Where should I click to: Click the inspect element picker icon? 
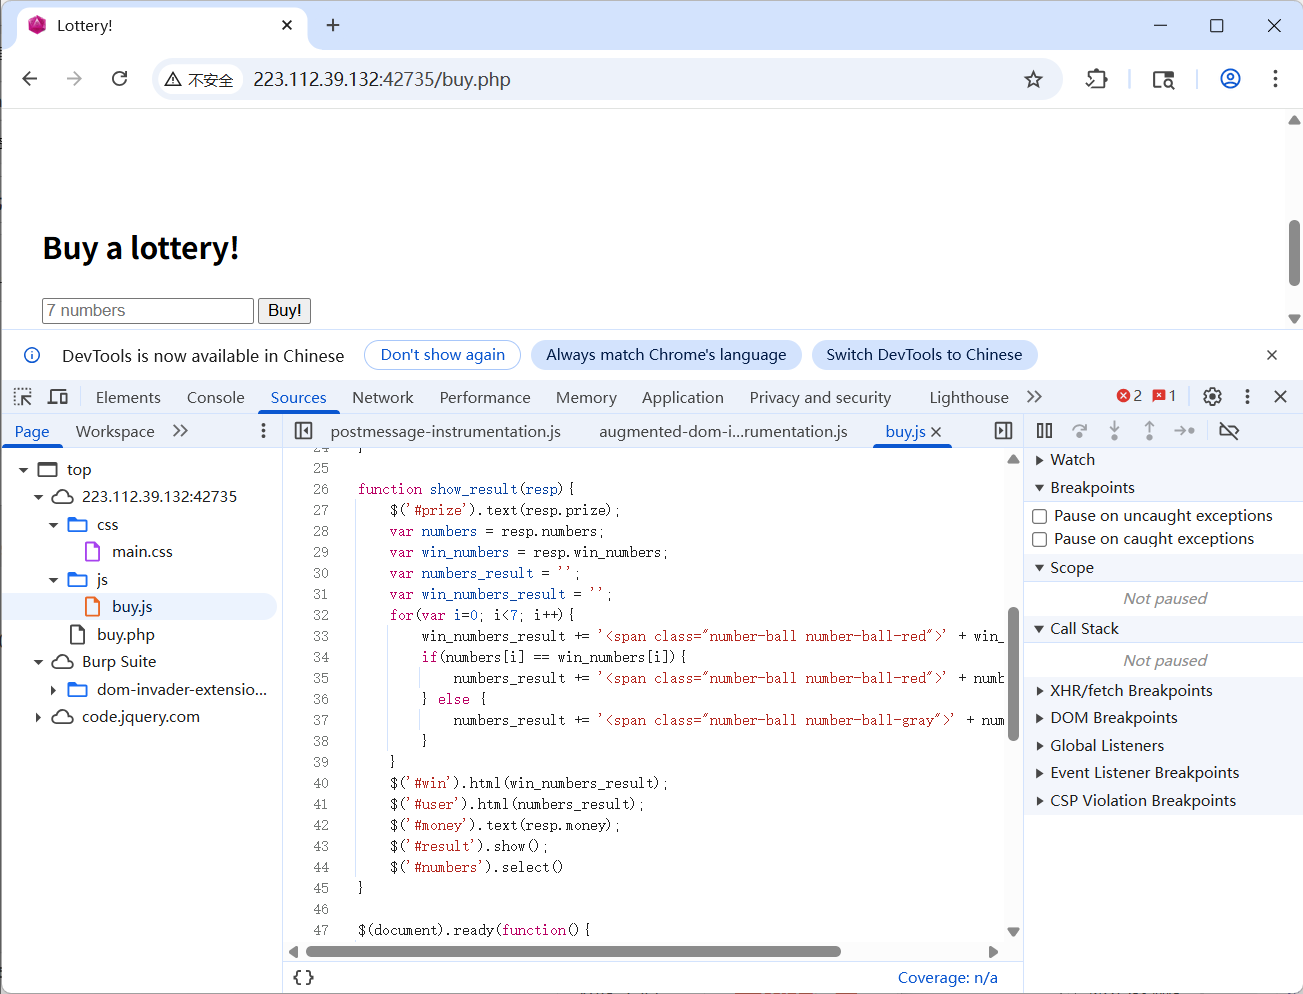[x=22, y=397]
